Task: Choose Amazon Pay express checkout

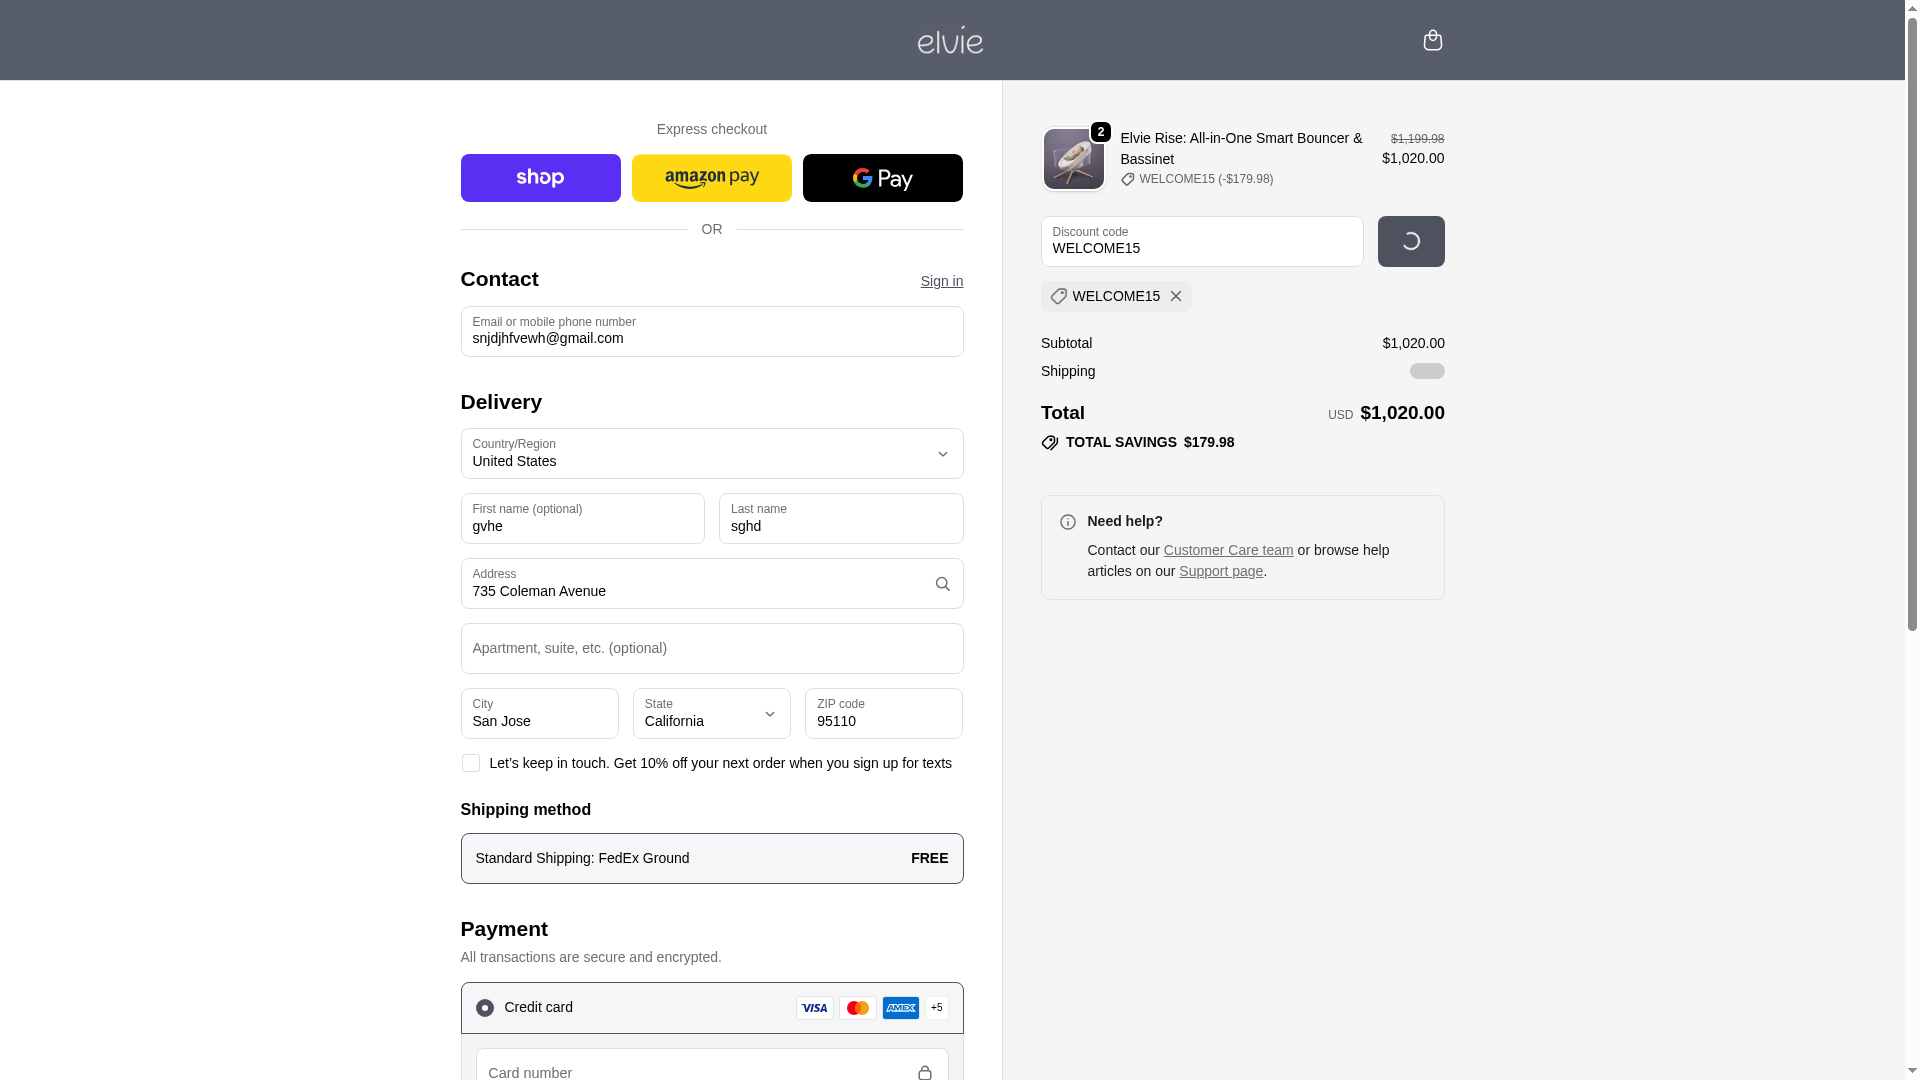Action: tap(711, 178)
